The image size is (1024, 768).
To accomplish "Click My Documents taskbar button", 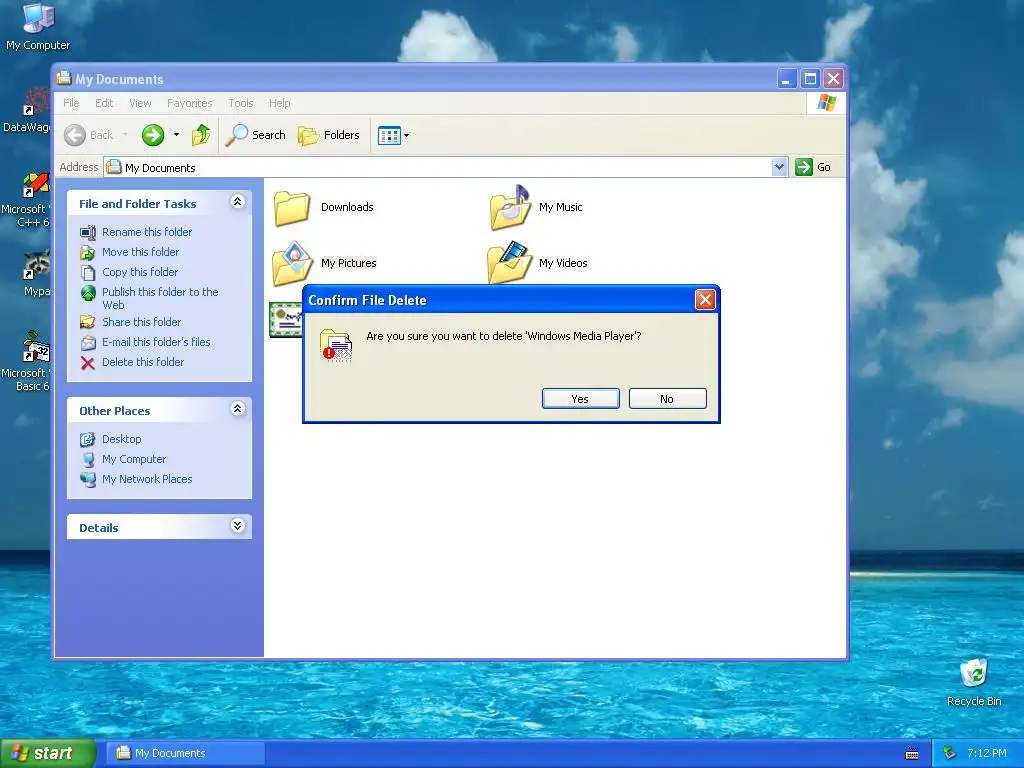I will [x=187, y=754].
